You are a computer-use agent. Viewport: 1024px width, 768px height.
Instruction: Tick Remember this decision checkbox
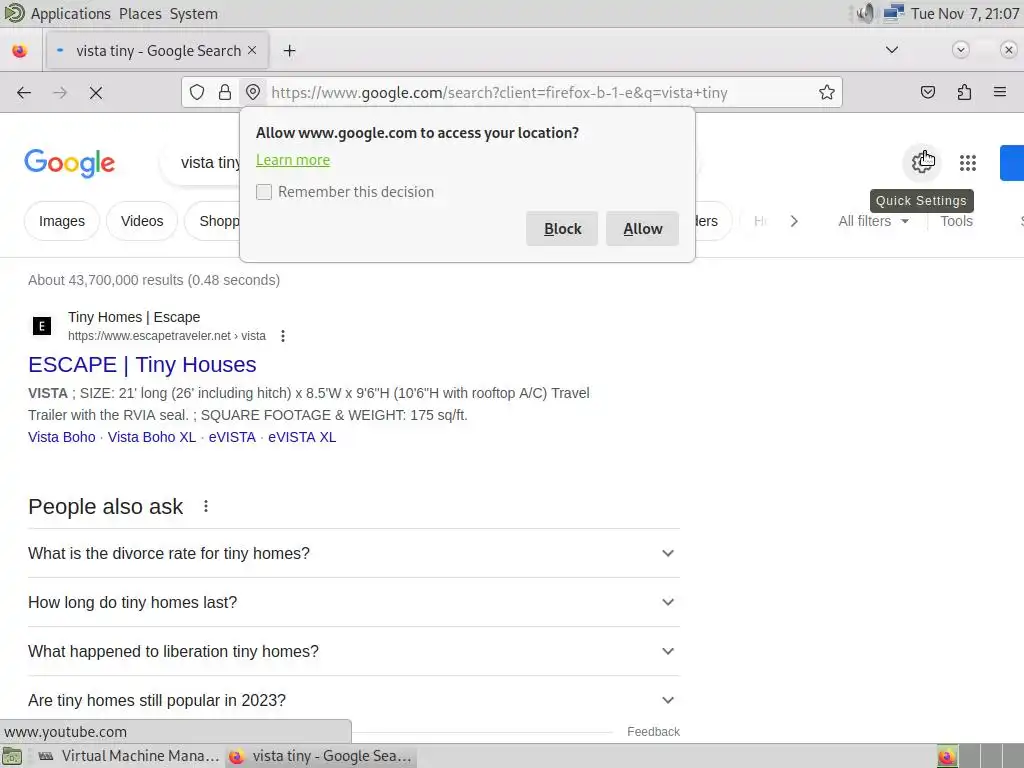click(x=264, y=192)
